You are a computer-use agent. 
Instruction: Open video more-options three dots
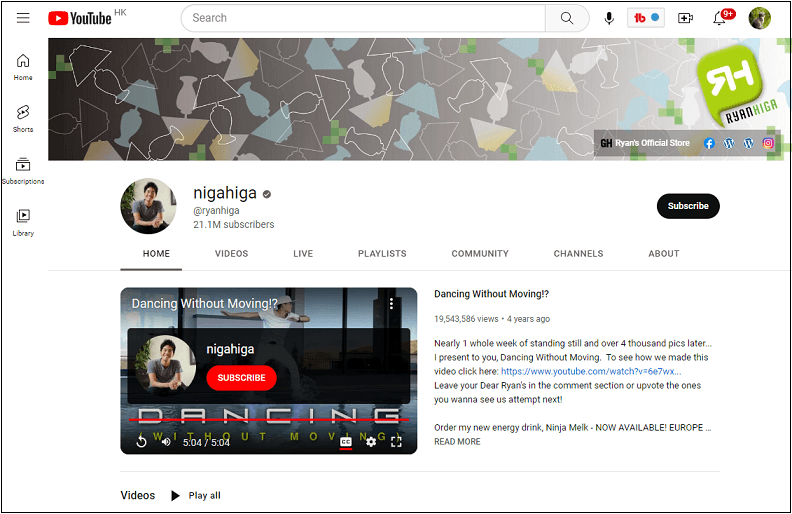[x=391, y=303]
